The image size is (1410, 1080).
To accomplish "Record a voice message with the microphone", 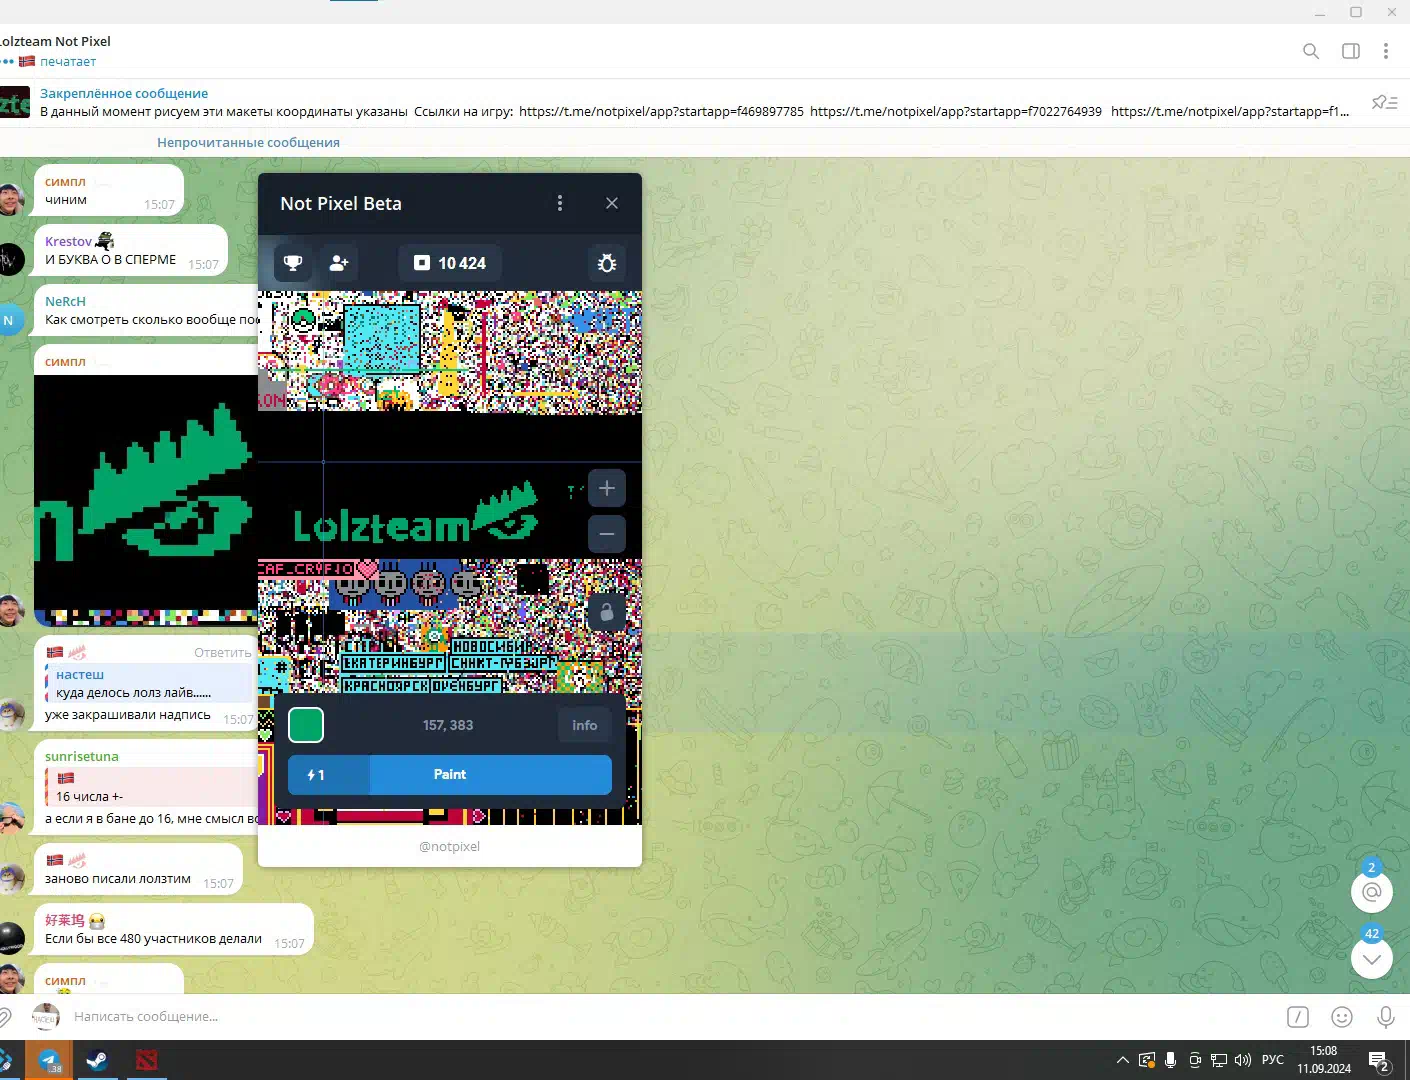I will (x=1386, y=1017).
